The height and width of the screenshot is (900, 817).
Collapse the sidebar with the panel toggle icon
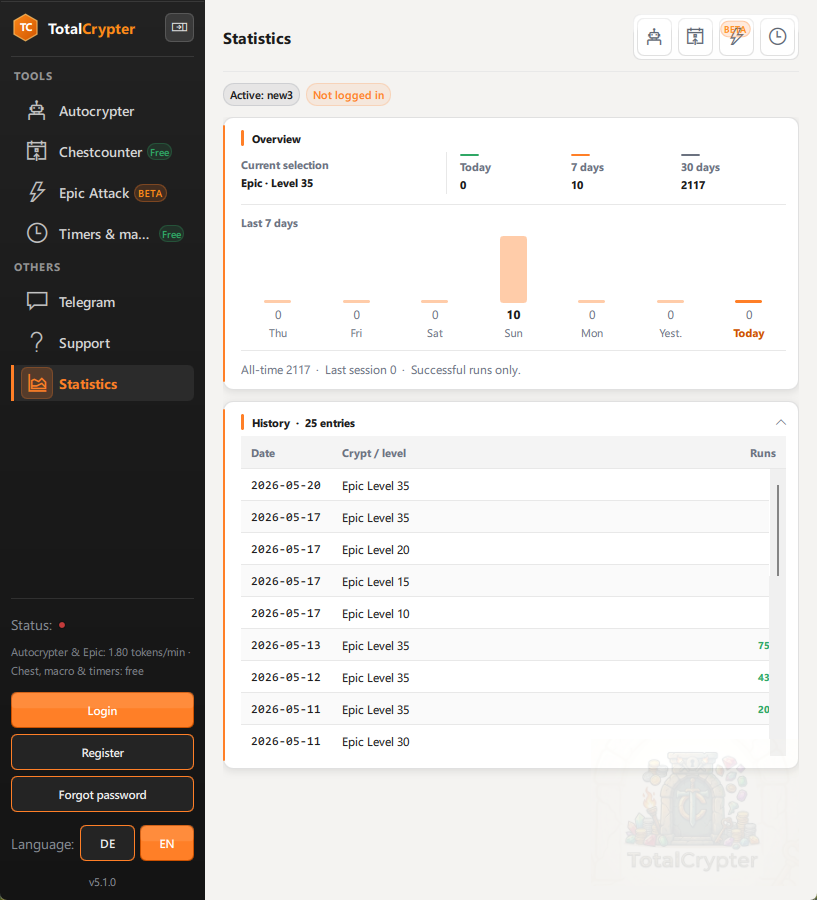[179, 27]
